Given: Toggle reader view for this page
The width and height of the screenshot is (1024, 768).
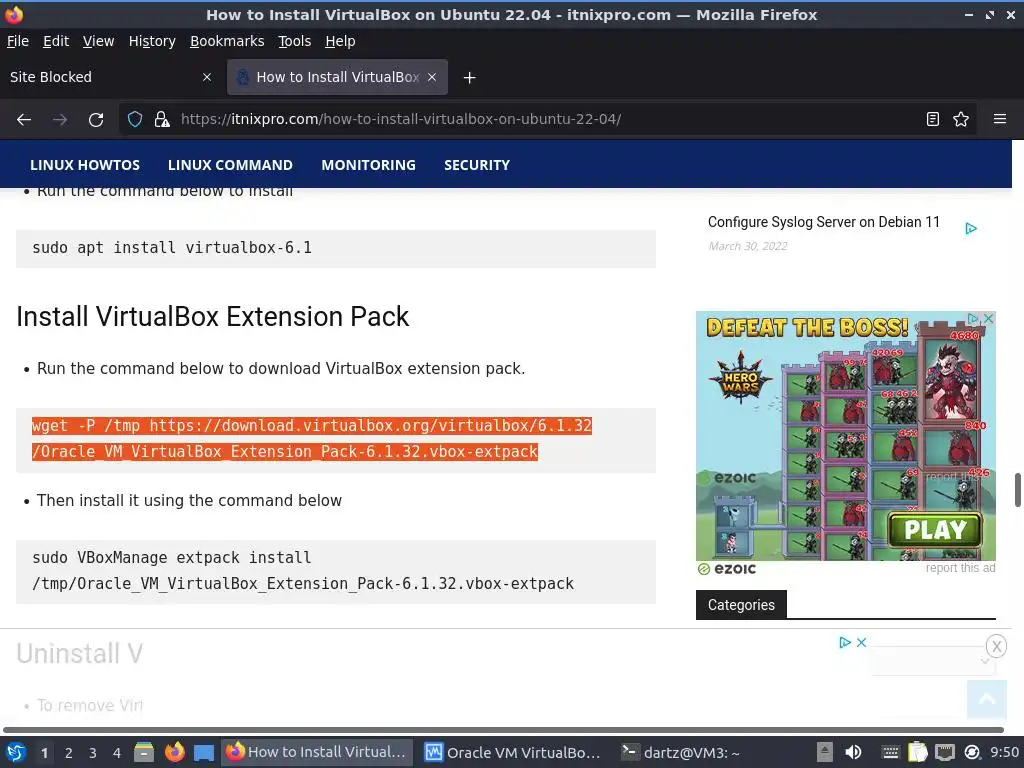Looking at the screenshot, I should pos(933,120).
